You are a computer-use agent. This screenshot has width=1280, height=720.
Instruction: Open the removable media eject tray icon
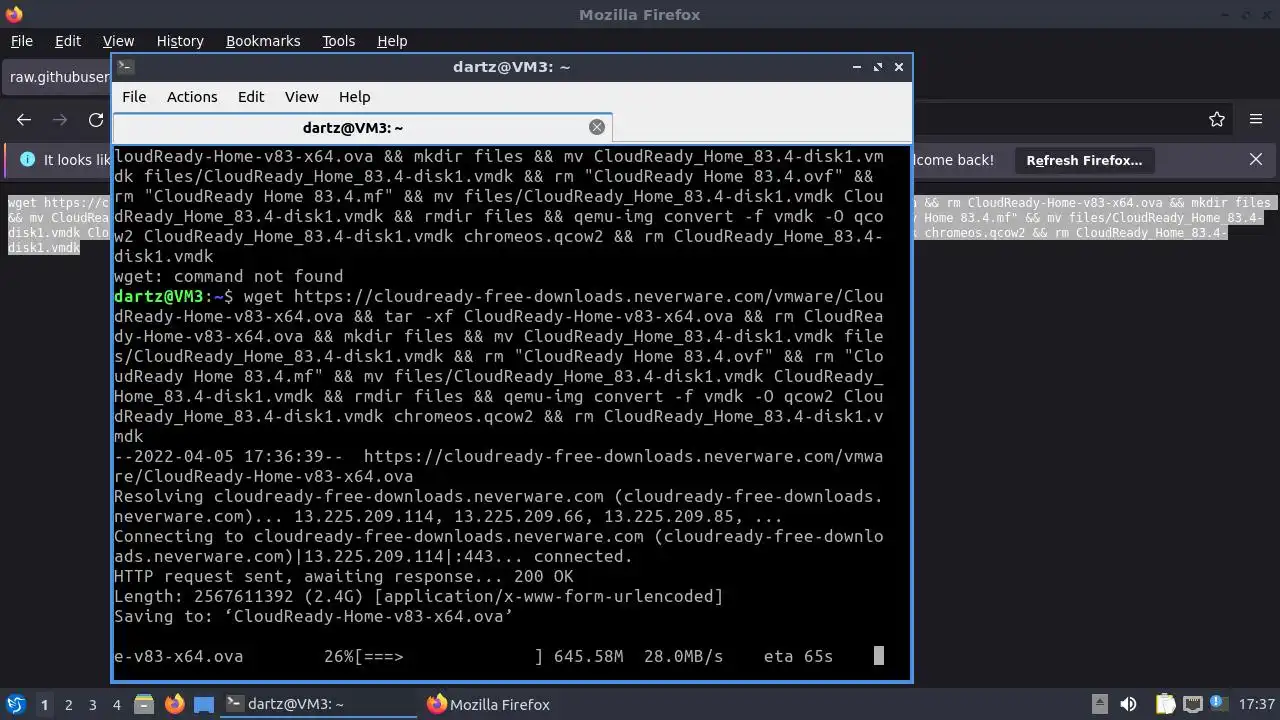coord(1099,704)
